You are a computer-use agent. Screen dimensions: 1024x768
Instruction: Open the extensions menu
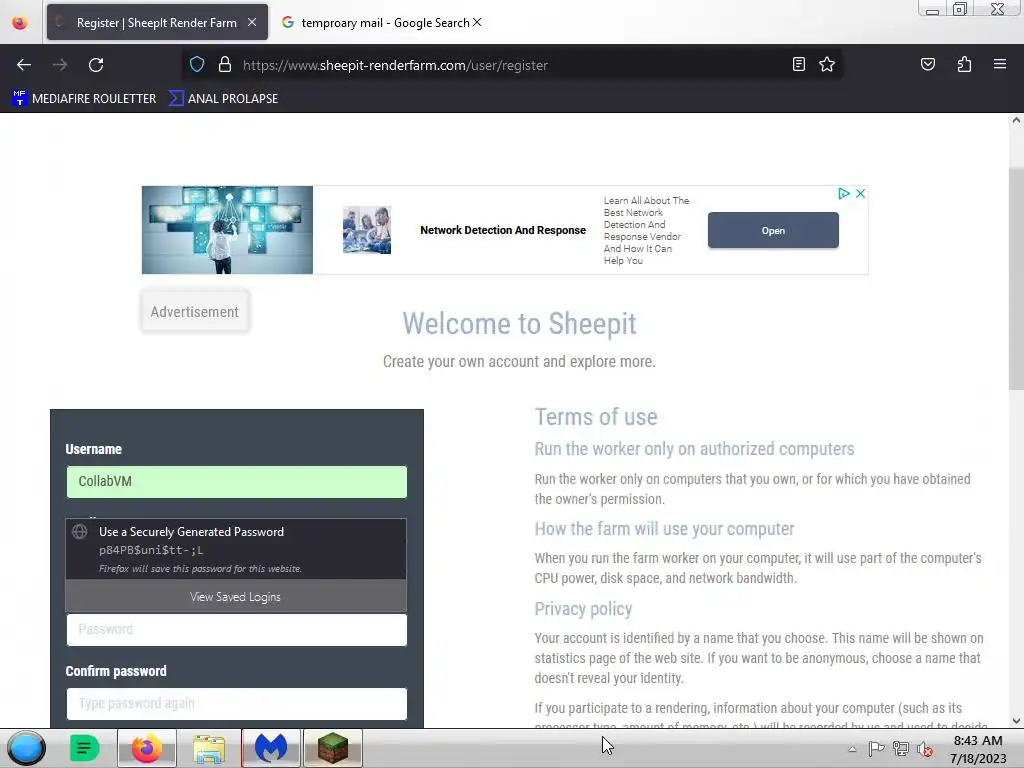click(964, 64)
